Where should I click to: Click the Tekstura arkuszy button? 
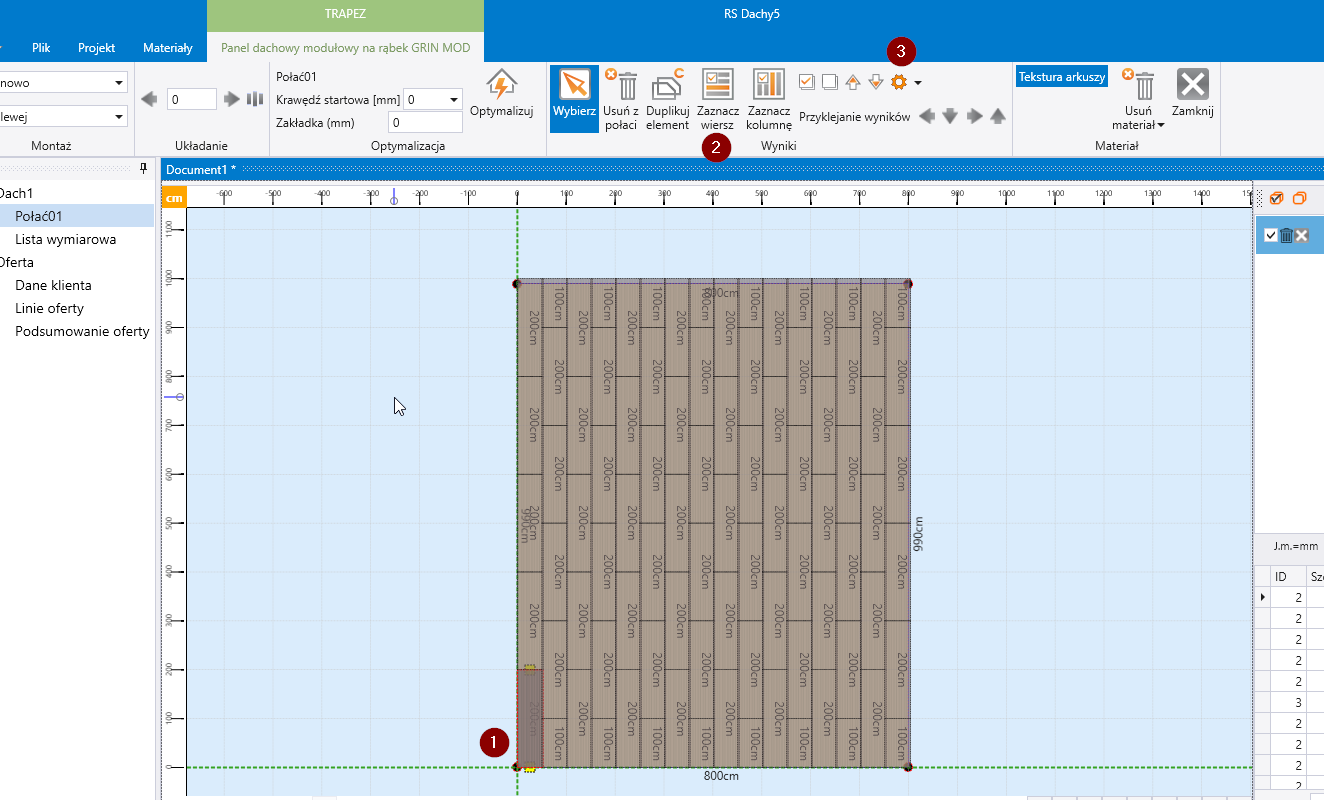pos(1061,77)
